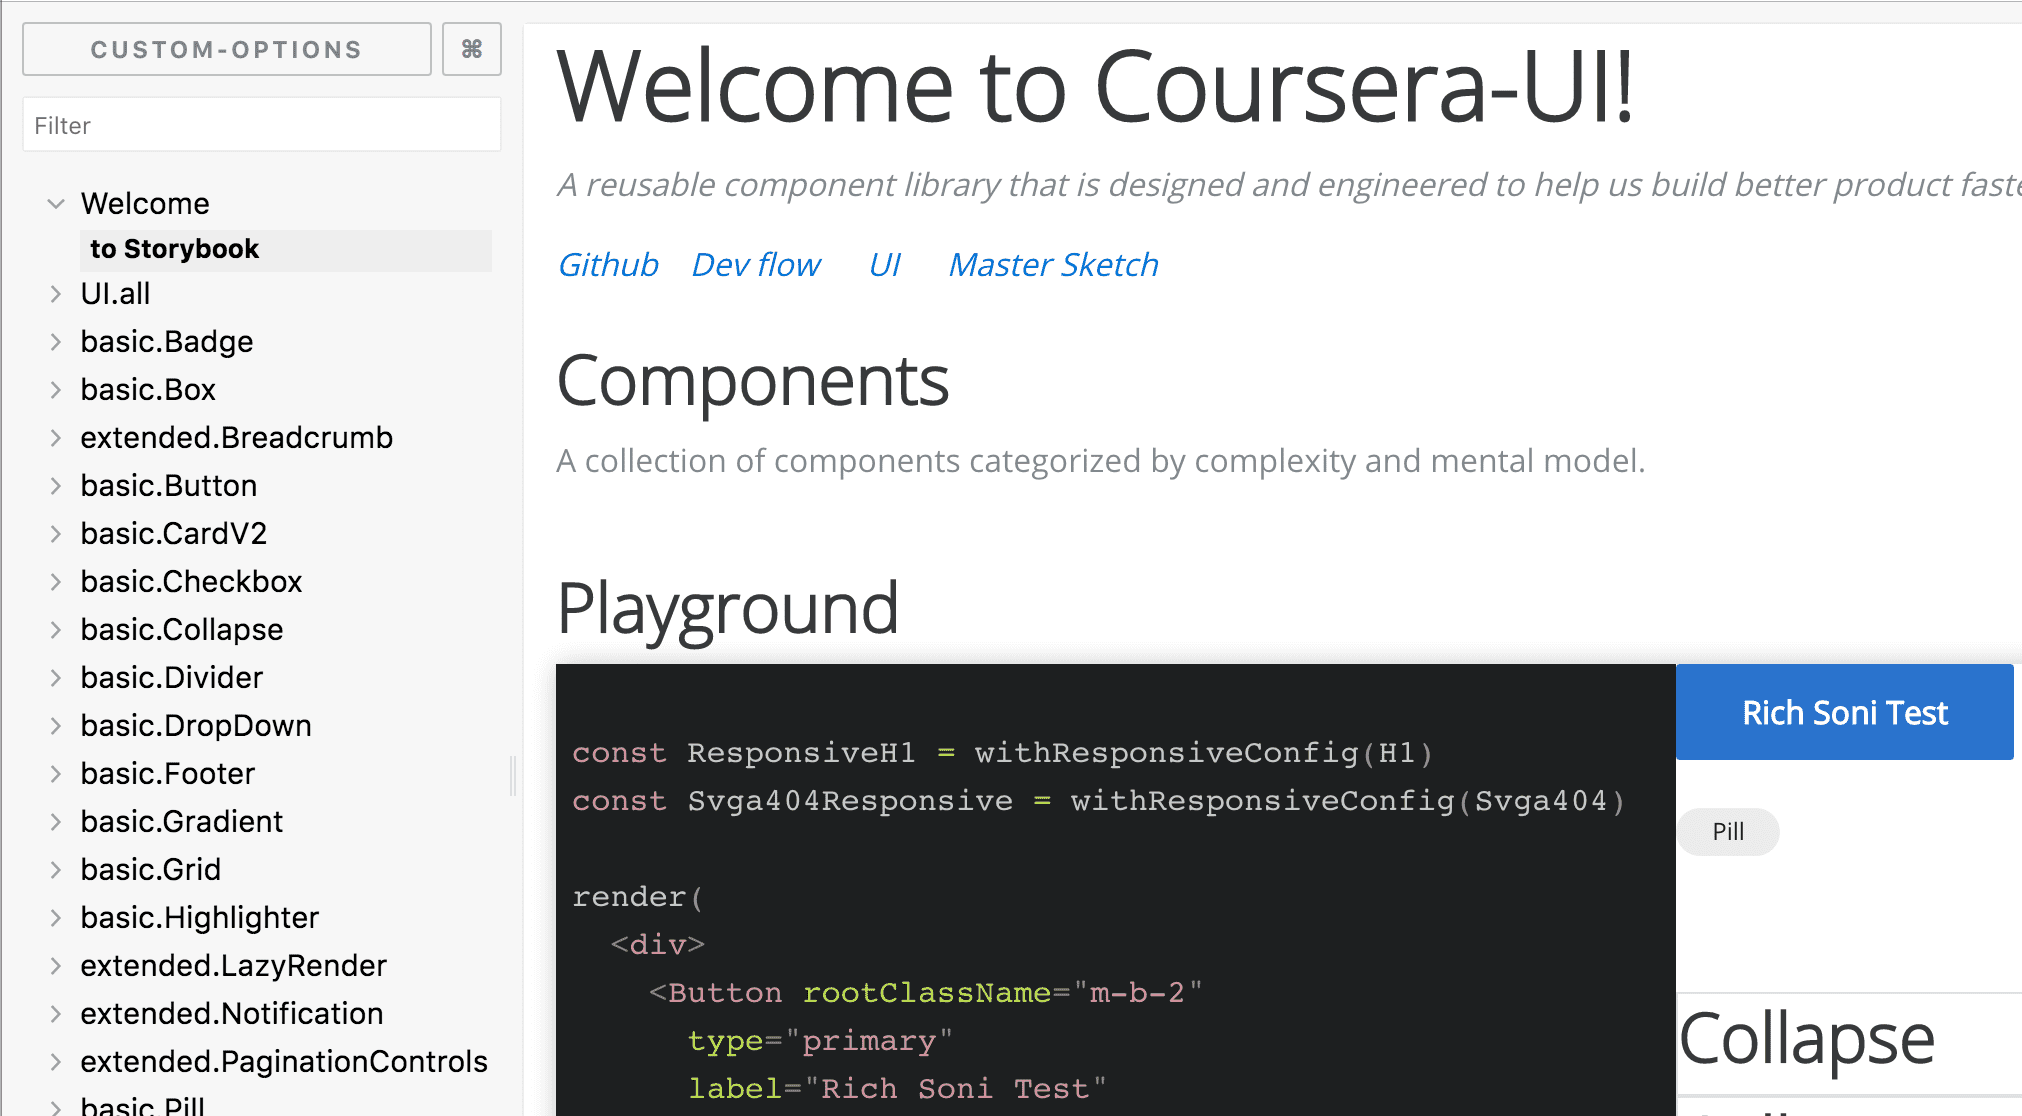Expand the basic.CardV2 chevron
Viewport: 2022px width, 1116px height.
pos(56,534)
